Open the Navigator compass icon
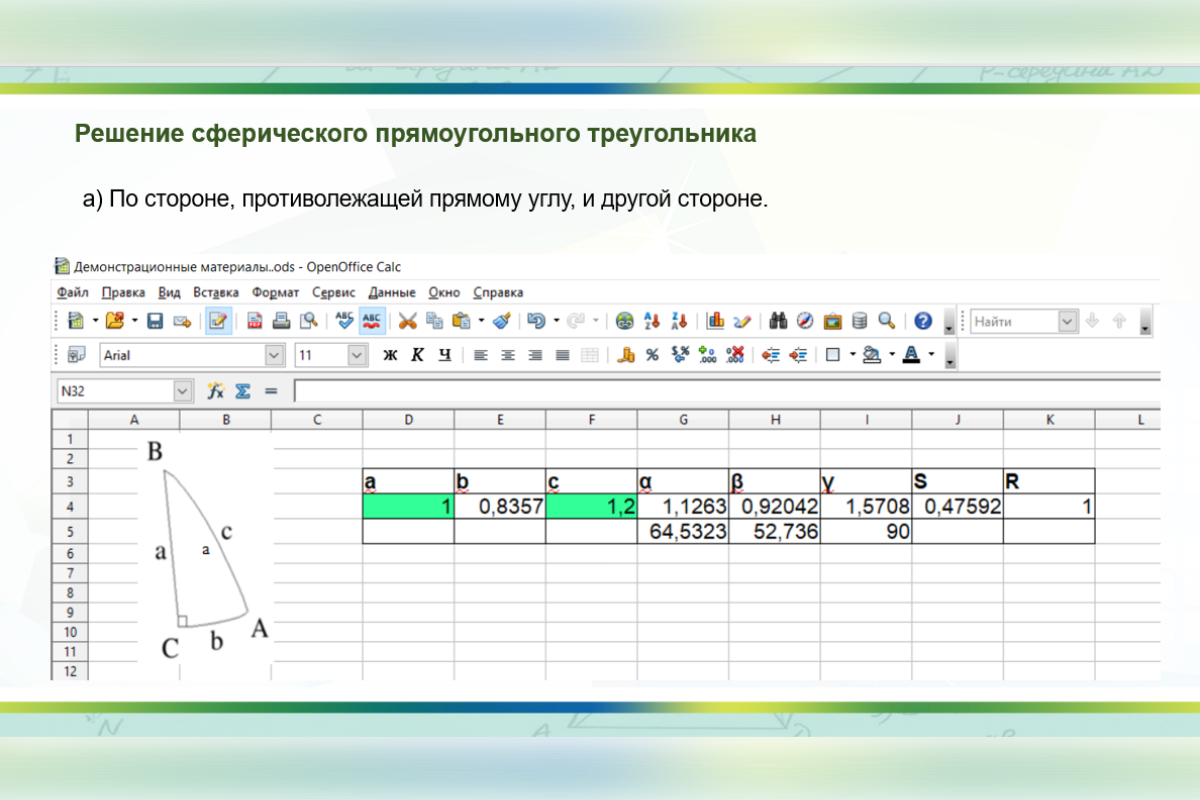The image size is (1200, 800). pyautogui.click(x=806, y=321)
